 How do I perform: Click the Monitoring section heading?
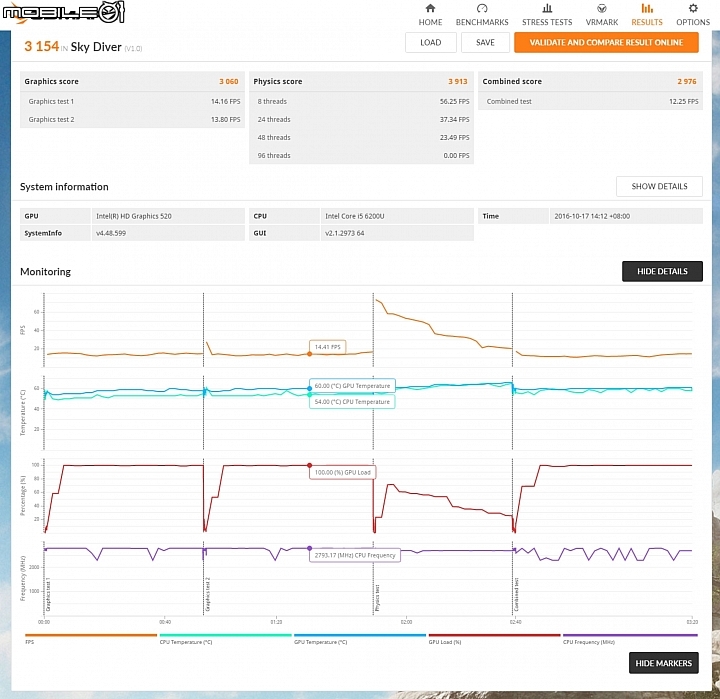[x=45, y=271]
